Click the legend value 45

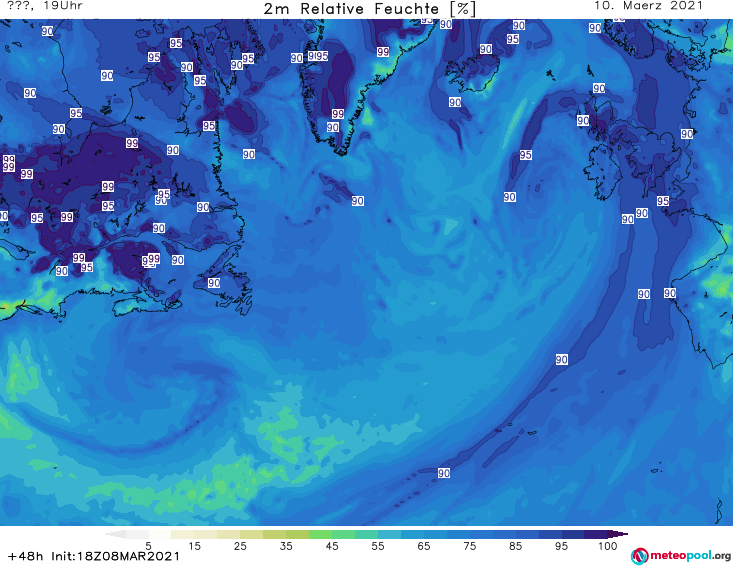[332, 546]
